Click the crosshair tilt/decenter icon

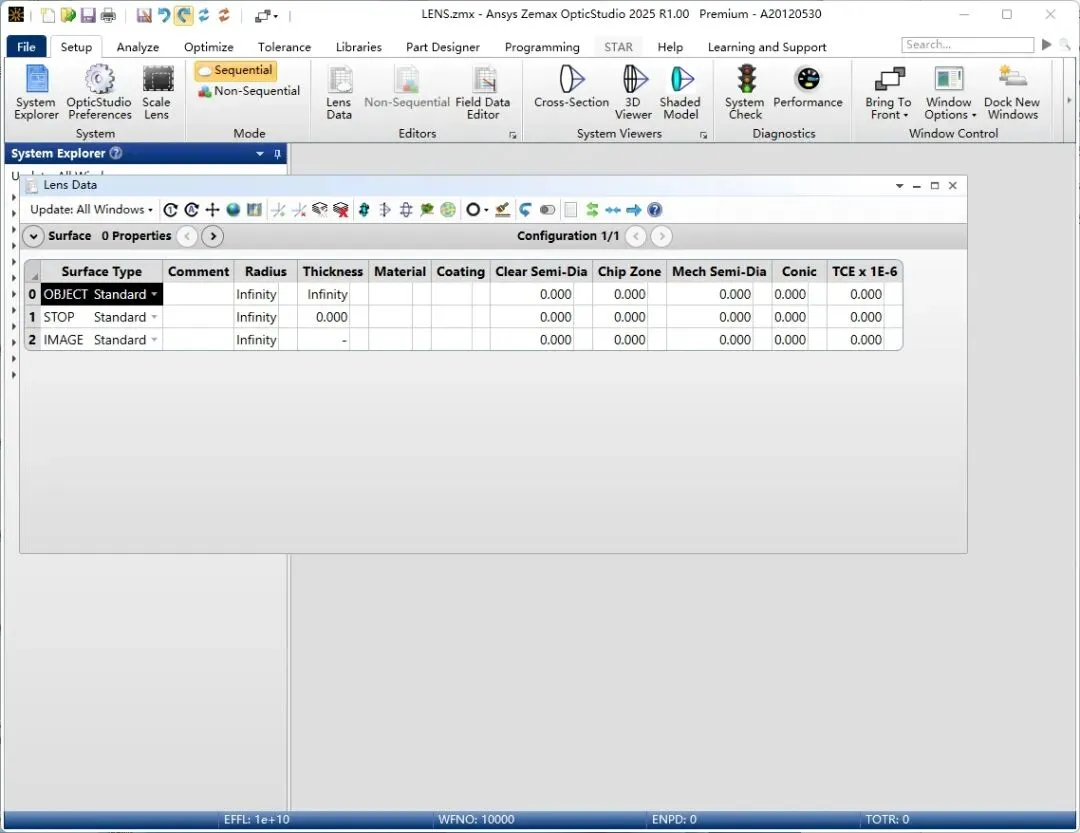coord(213,209)
